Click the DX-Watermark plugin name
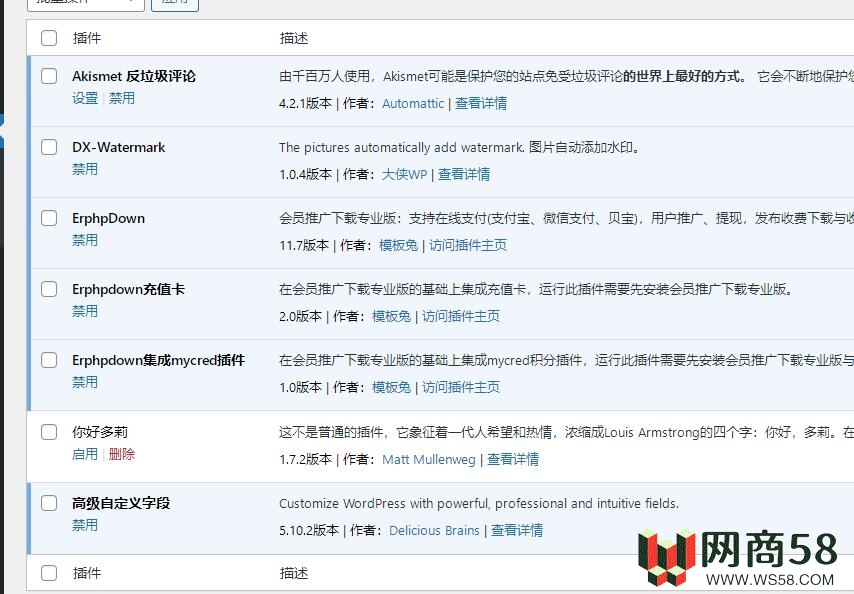This screenshot has height=594, width=854. pyautogui.click(x=119, y=147)
